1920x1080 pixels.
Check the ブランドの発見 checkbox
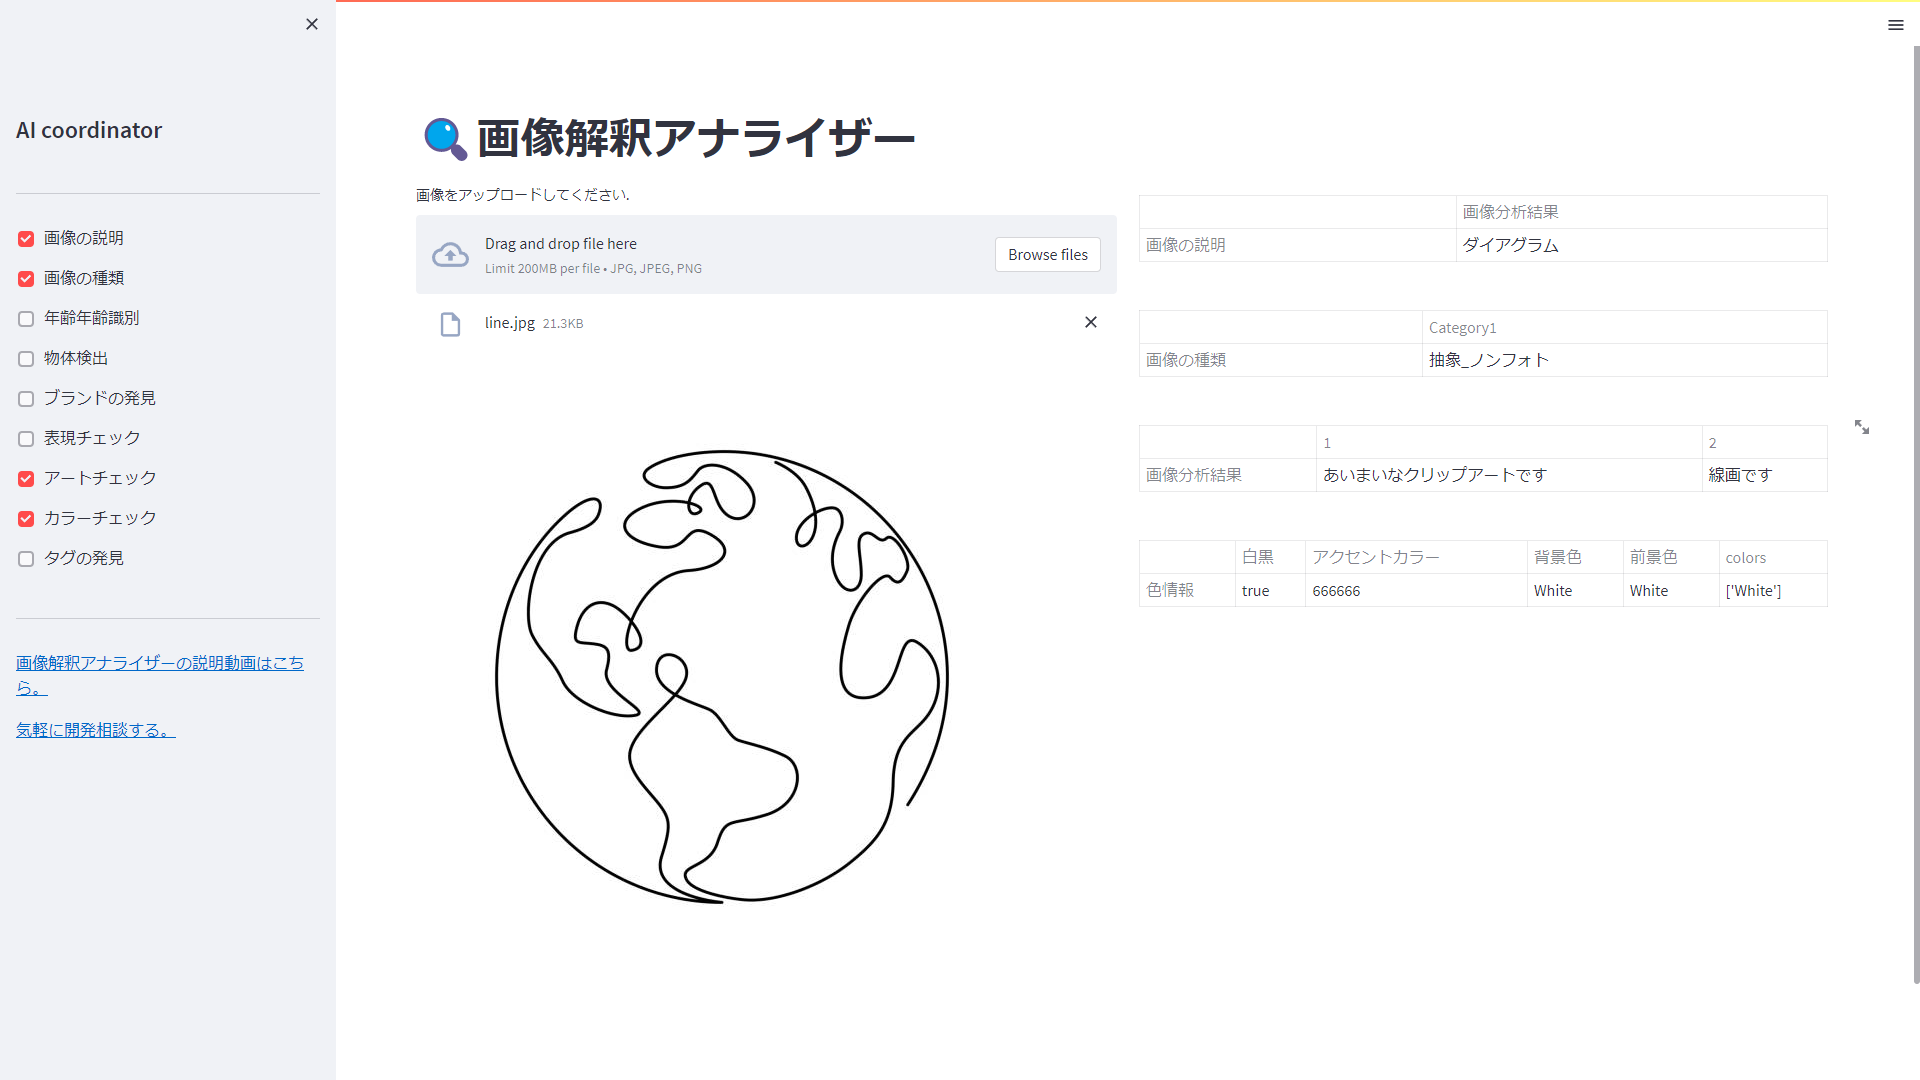point(26,399)
